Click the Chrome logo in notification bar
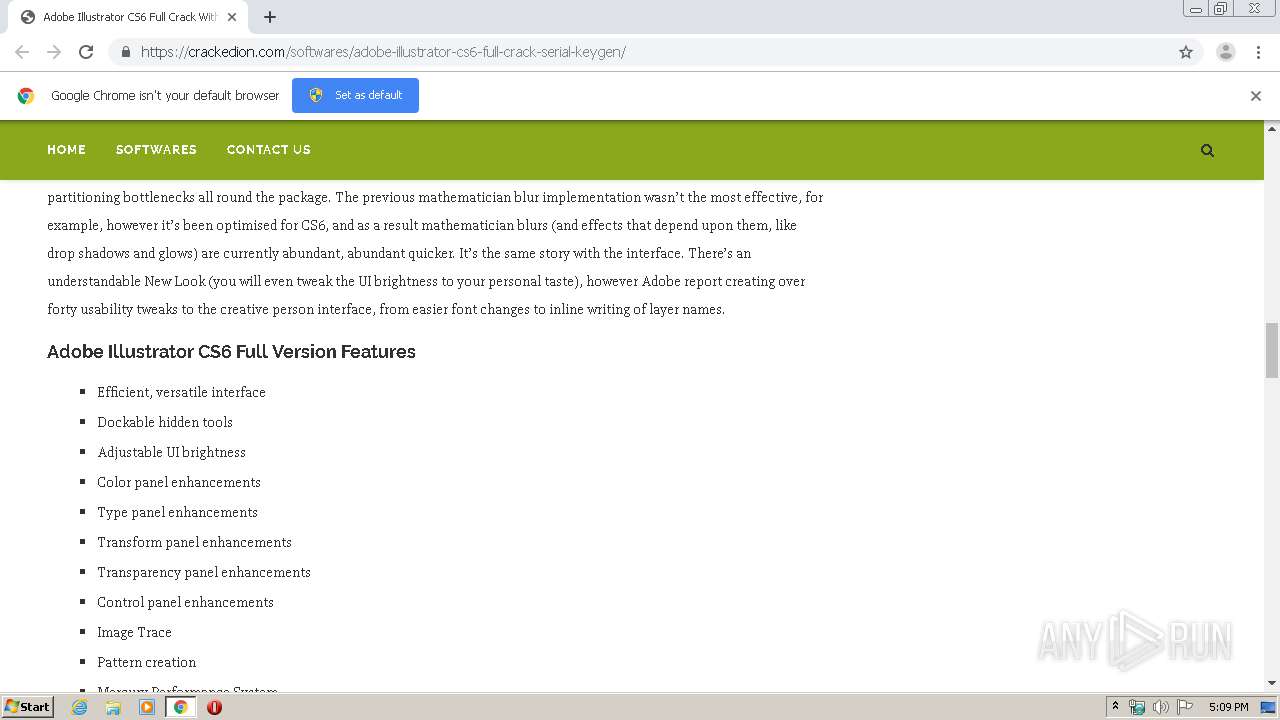Image resolution: width=1280 pixels, height=720 pixels. tap(26, 96)
